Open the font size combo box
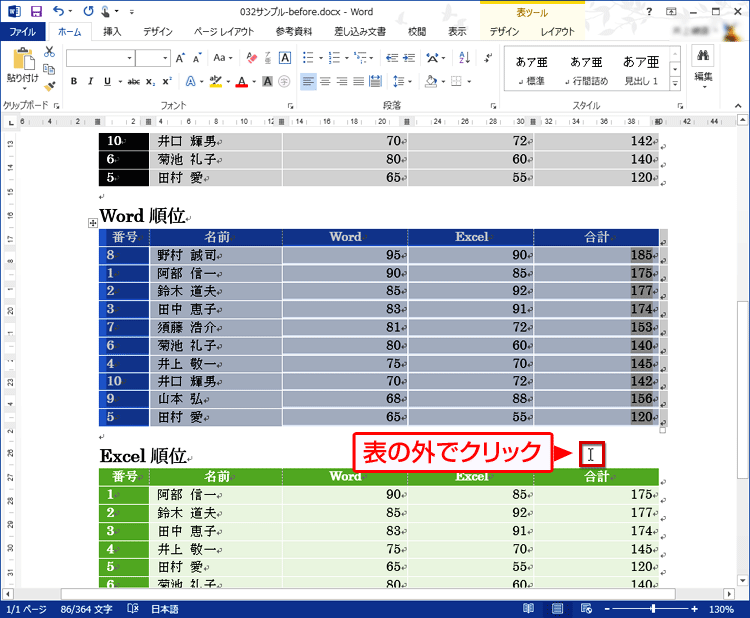Image resolution: width=750 pixels, height=618 pixels. pyautogui.click(x=153, y=58)
